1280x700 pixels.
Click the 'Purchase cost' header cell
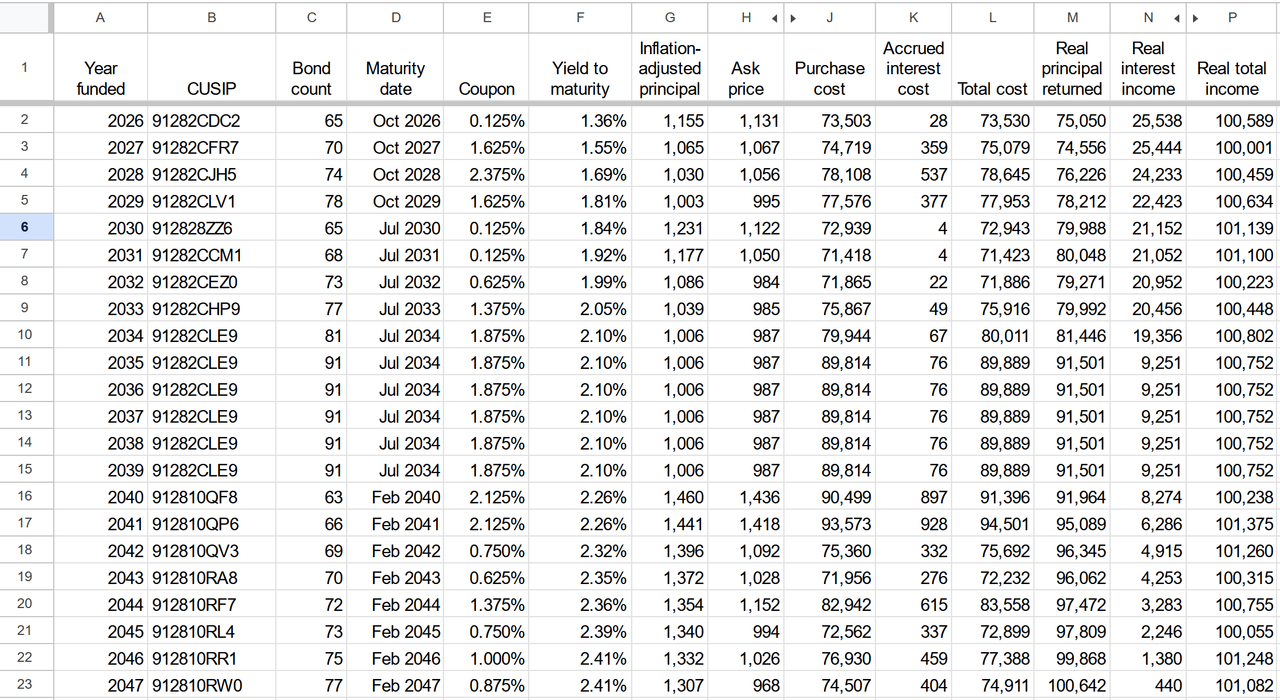pos(830,68)
